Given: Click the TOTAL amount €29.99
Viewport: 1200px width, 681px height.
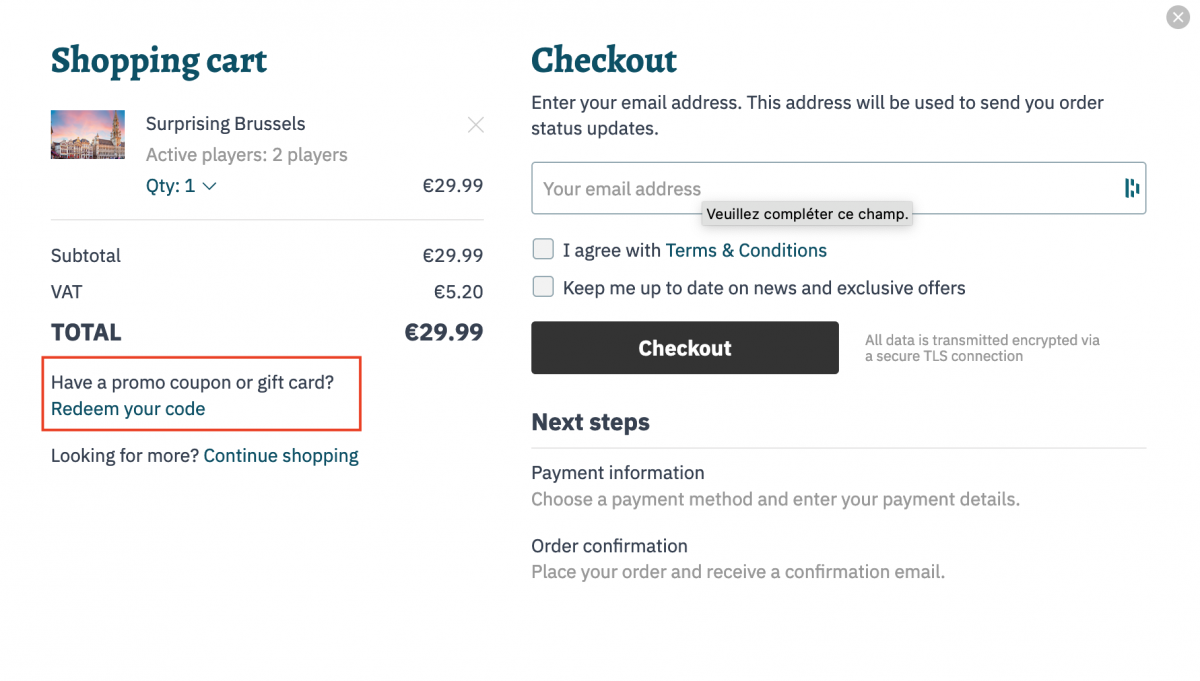Looking at the screenshot, I should (444, 333).
